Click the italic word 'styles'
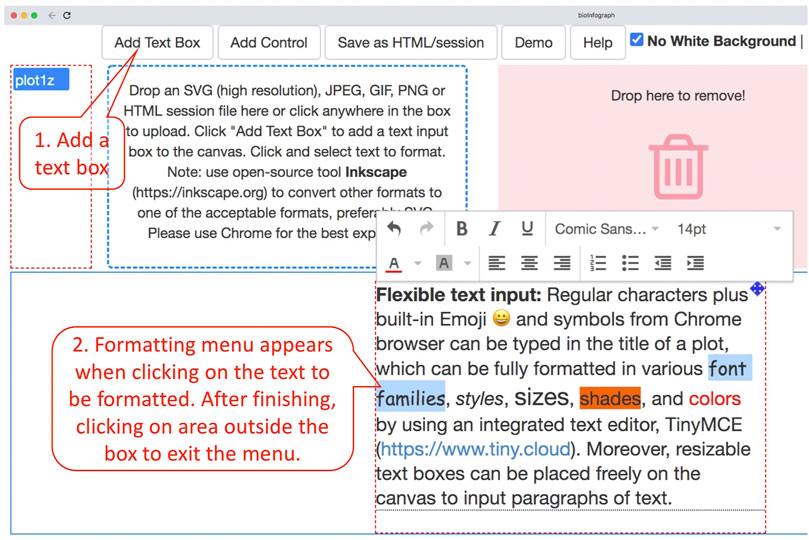809x540 pixels. (x=479, y=399)
